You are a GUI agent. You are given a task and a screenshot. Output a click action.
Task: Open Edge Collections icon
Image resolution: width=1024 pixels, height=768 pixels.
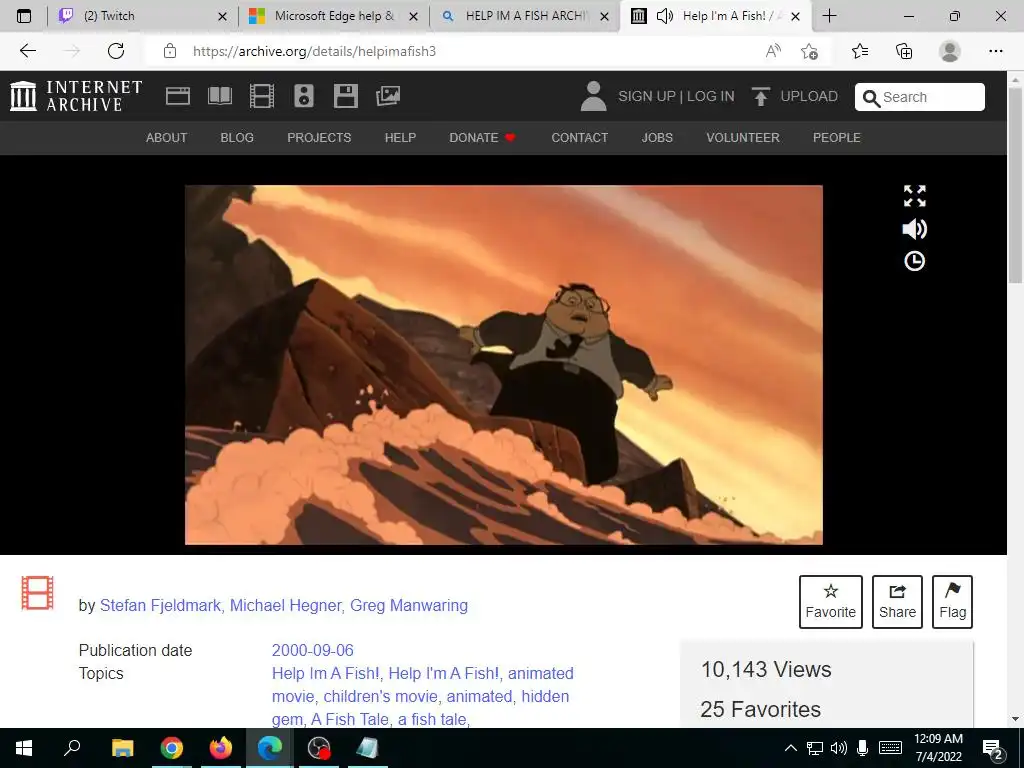pyautogui.click(x=904, y=51)
